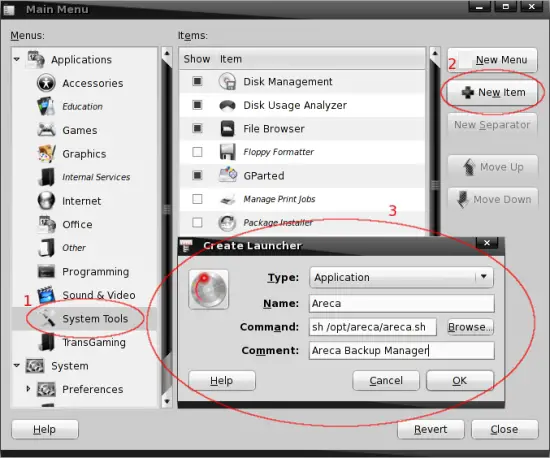Image resolution: width=550 pixels, height=458 pixels.
Task: Click the Disk Usage Analyzer icon
Action: coord(227,105)
